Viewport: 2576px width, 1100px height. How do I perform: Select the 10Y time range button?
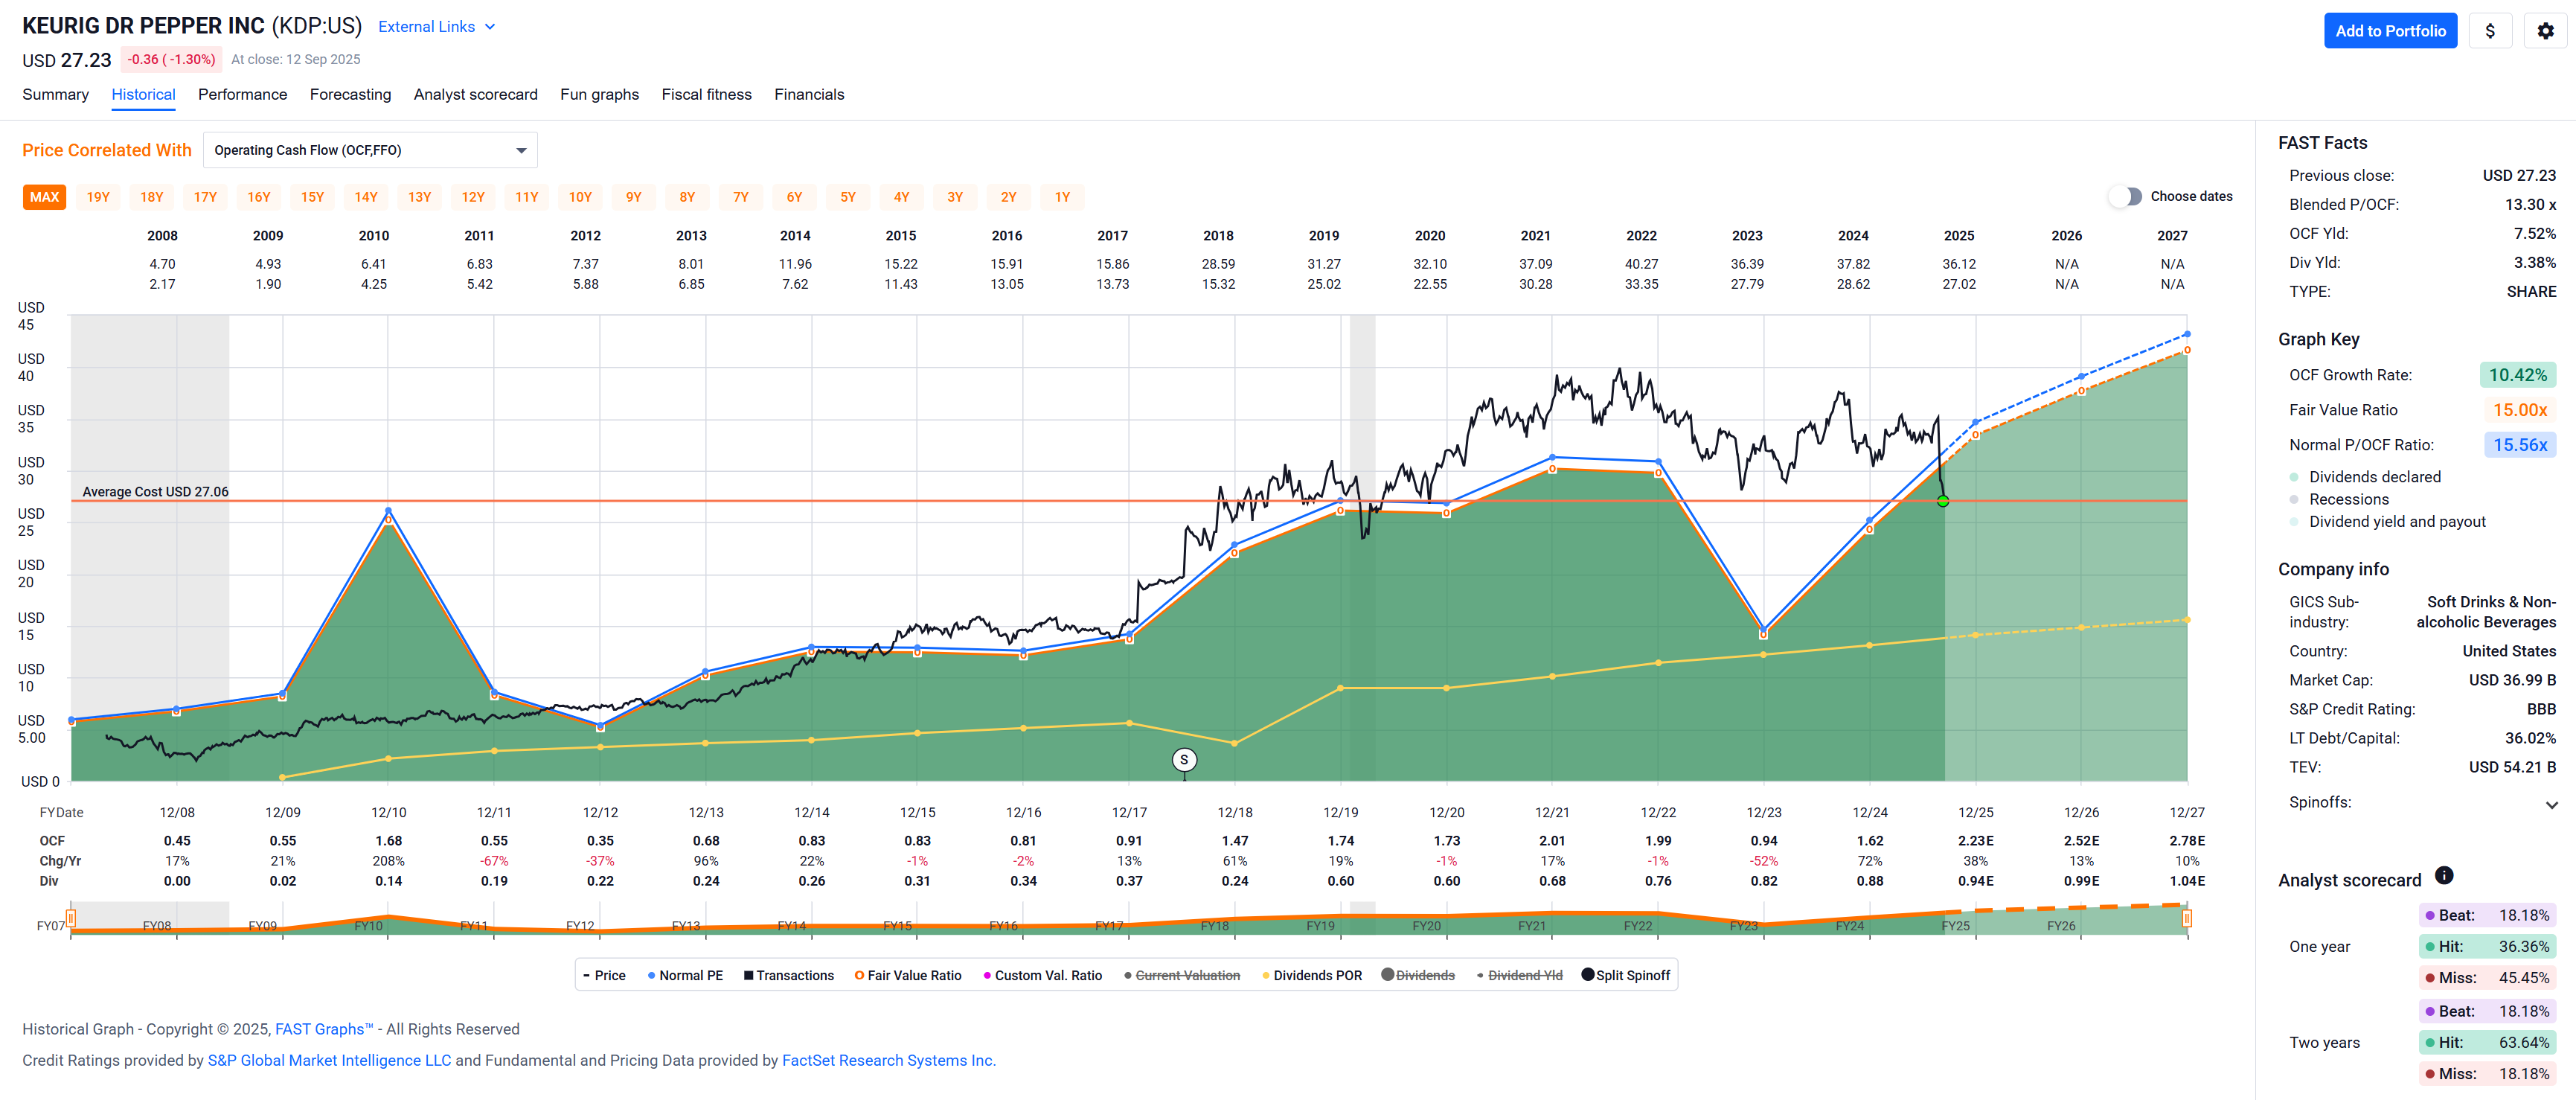pyautogui.click(x=580, y=197)
